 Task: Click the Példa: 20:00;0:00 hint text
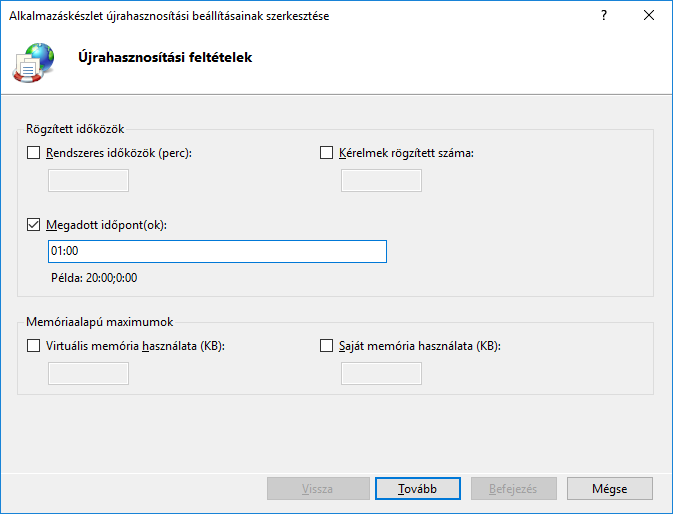94,277
